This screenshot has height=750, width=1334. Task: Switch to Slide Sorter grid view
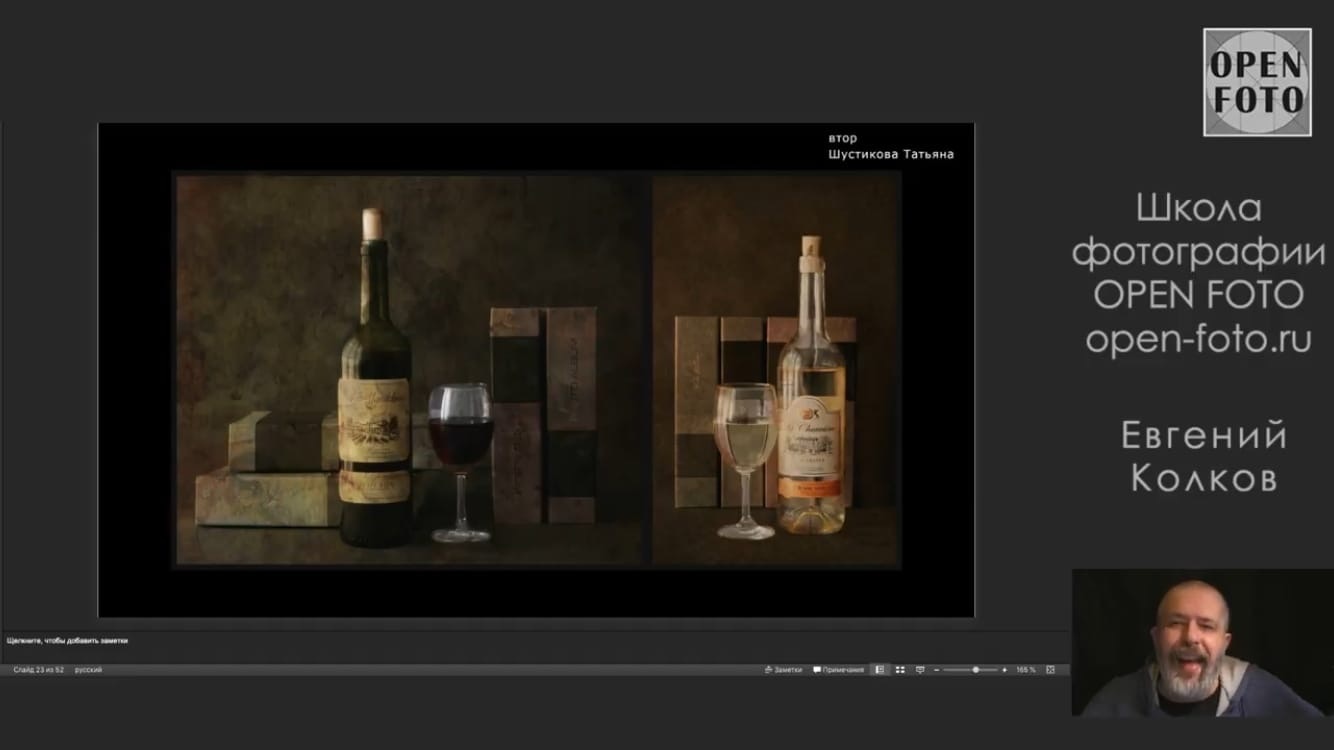point(900,670)
